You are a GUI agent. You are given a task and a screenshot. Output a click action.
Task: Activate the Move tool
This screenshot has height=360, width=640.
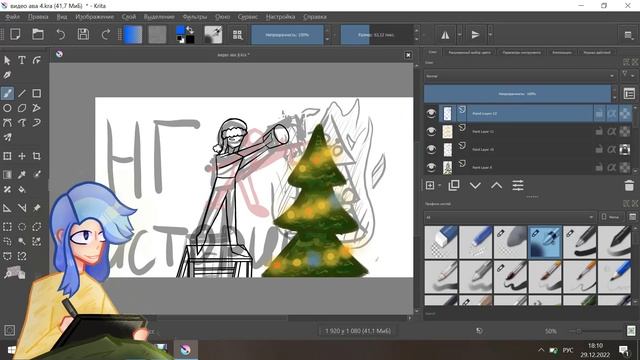click(22, 156)
